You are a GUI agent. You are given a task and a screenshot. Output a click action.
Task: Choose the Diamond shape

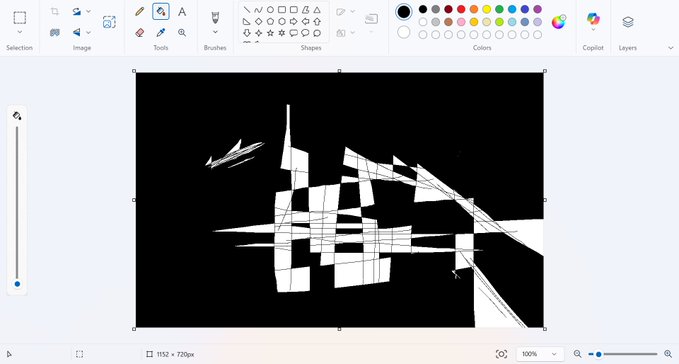coord(259,21)
